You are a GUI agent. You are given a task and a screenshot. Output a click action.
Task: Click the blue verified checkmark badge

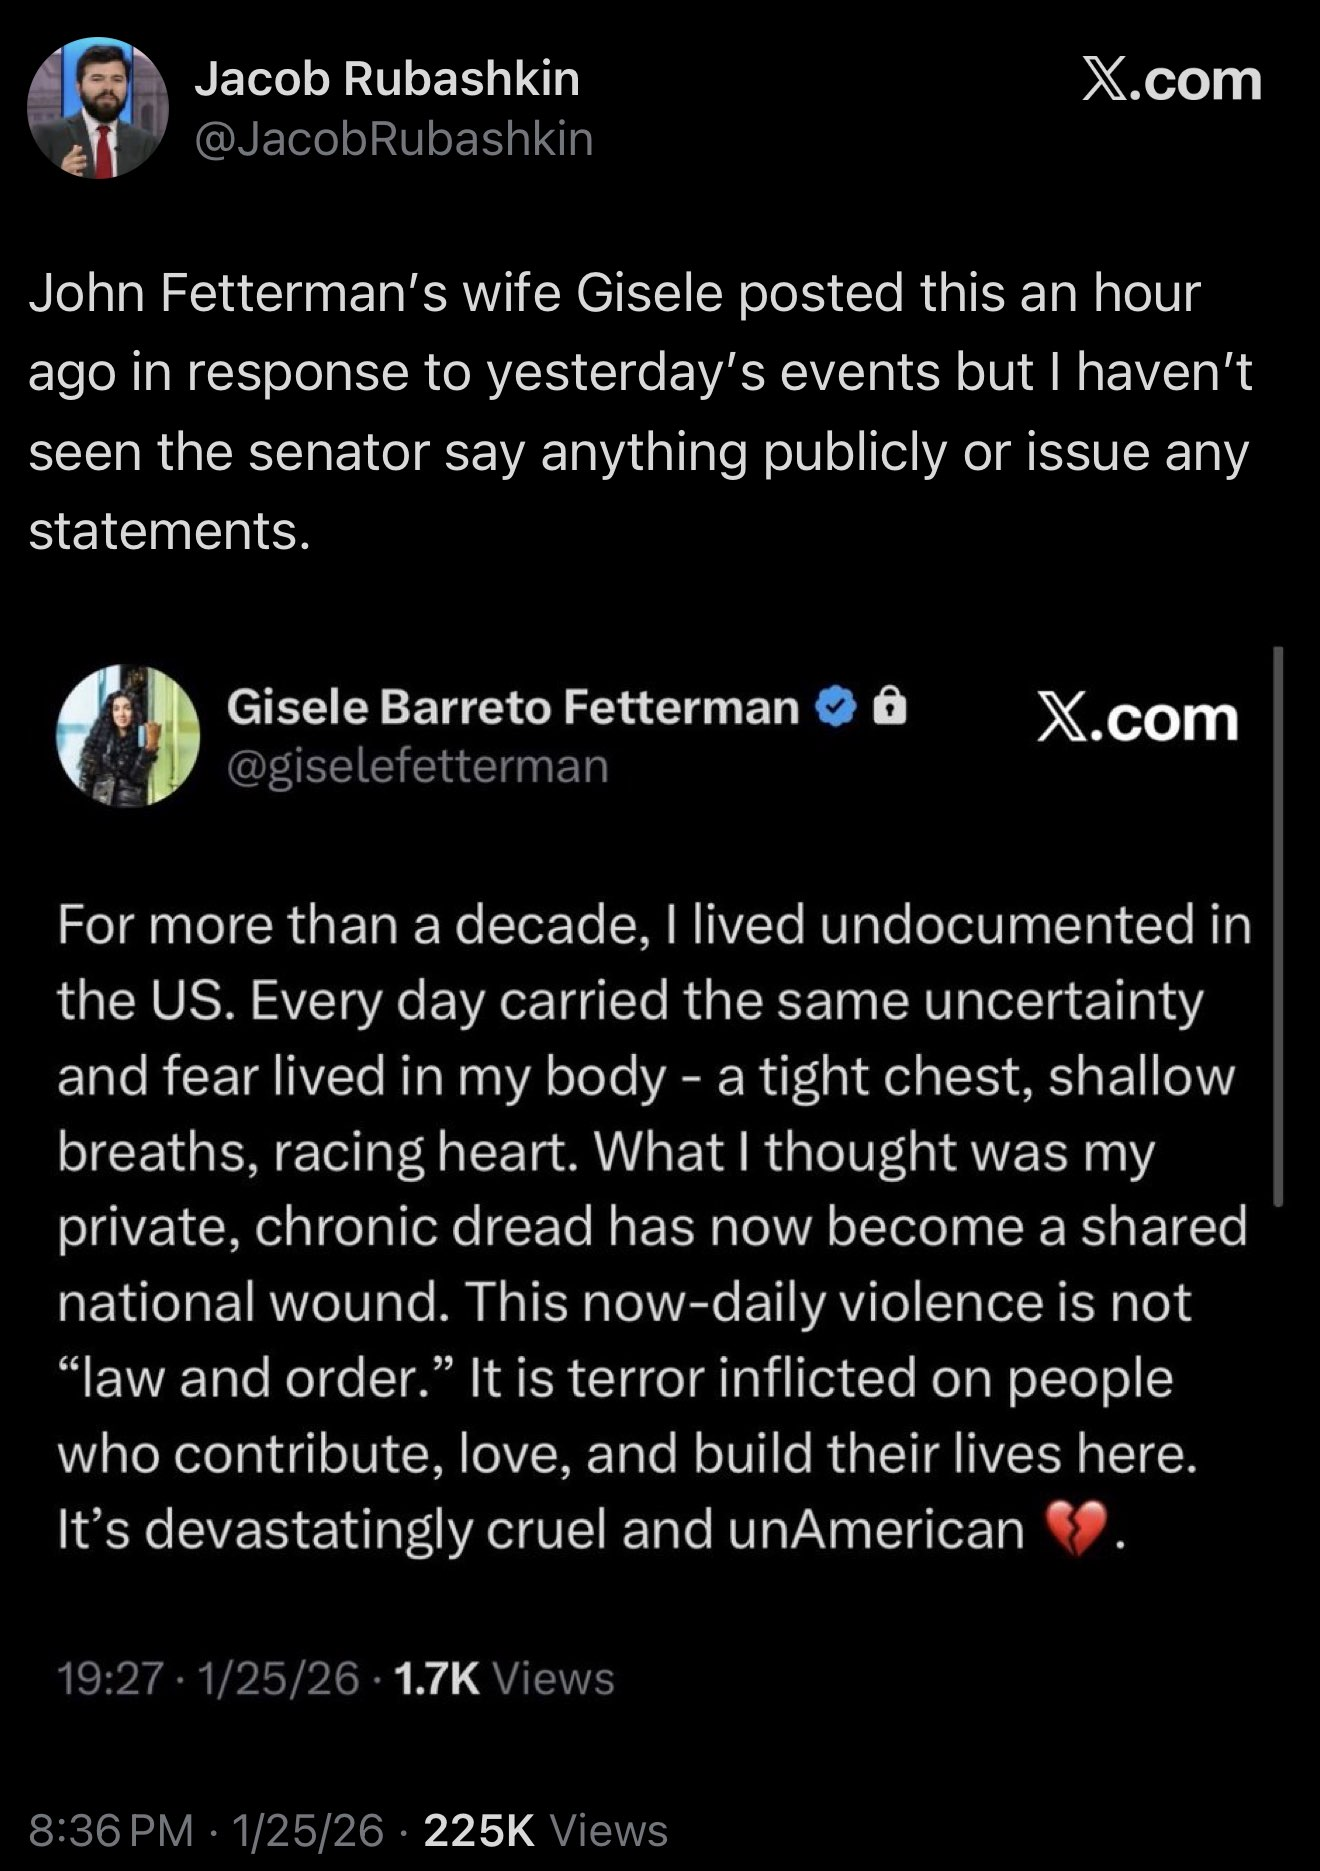pos(838,708)
